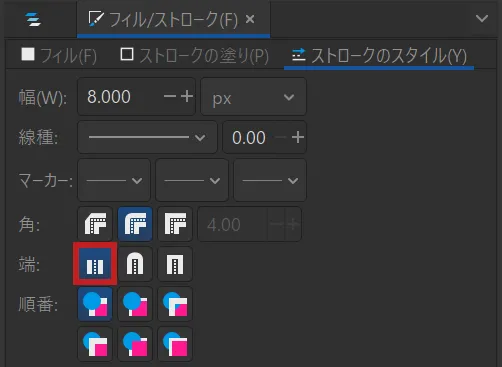
Task: Set paint order to markers, fill, stroke
Action: 95,344
